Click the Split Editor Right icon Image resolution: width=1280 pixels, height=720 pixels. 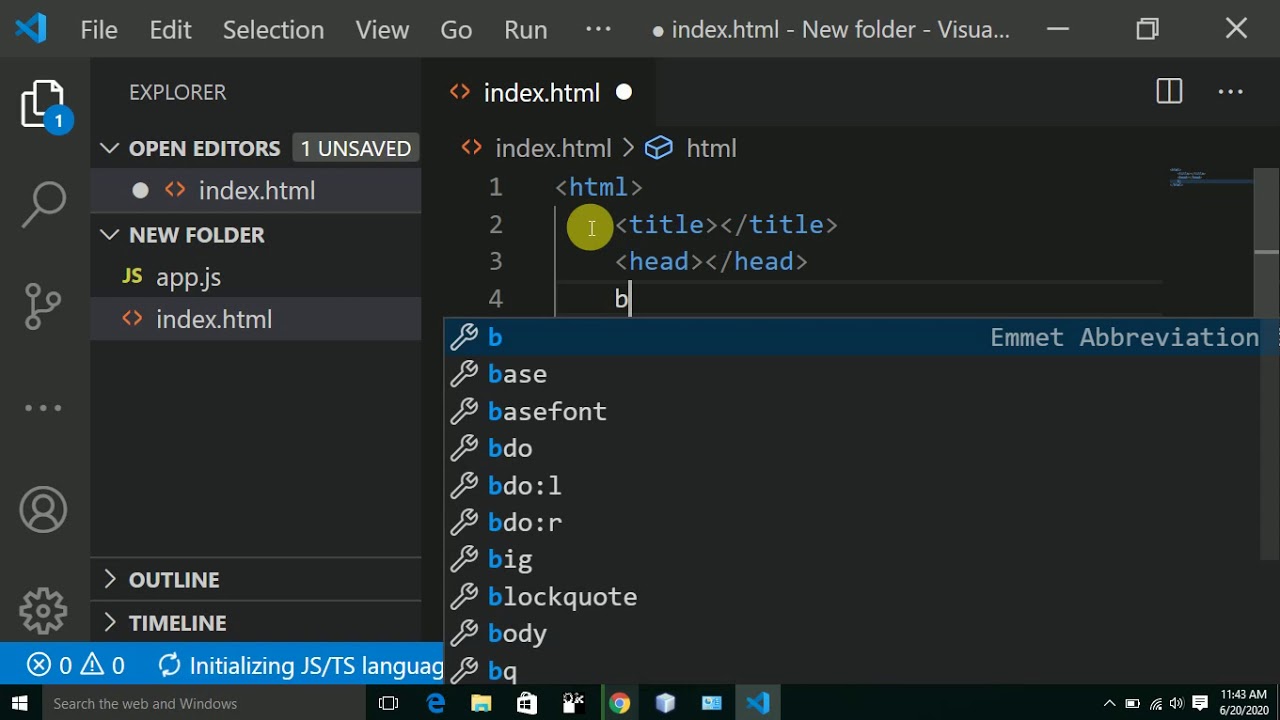tap(1169, 92)
